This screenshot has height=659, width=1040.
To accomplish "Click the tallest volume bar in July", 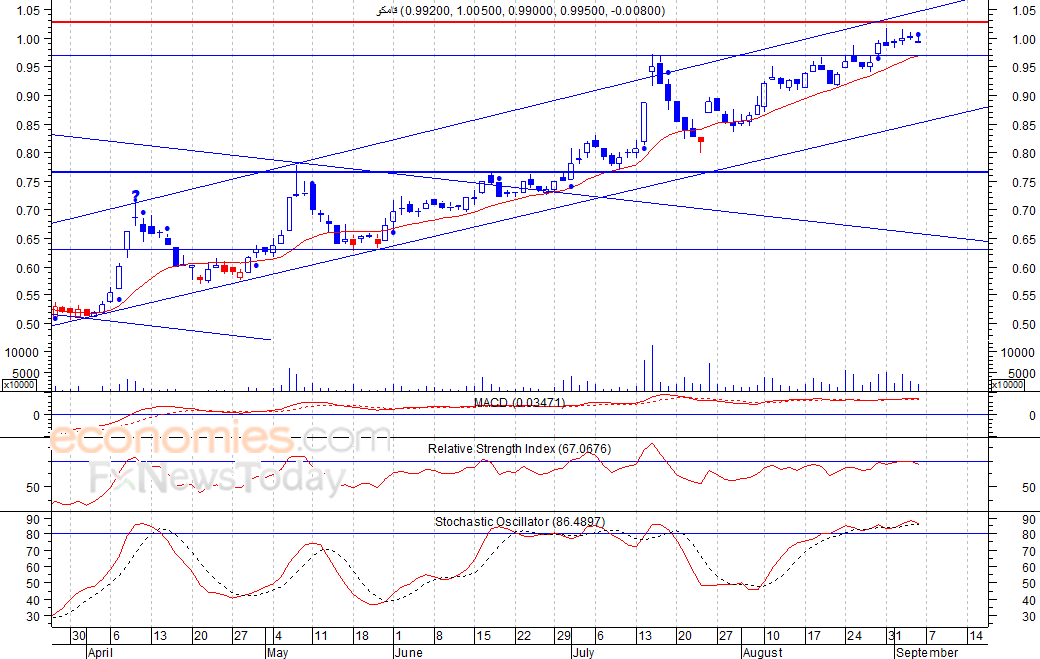I will (x=652, y=368).
